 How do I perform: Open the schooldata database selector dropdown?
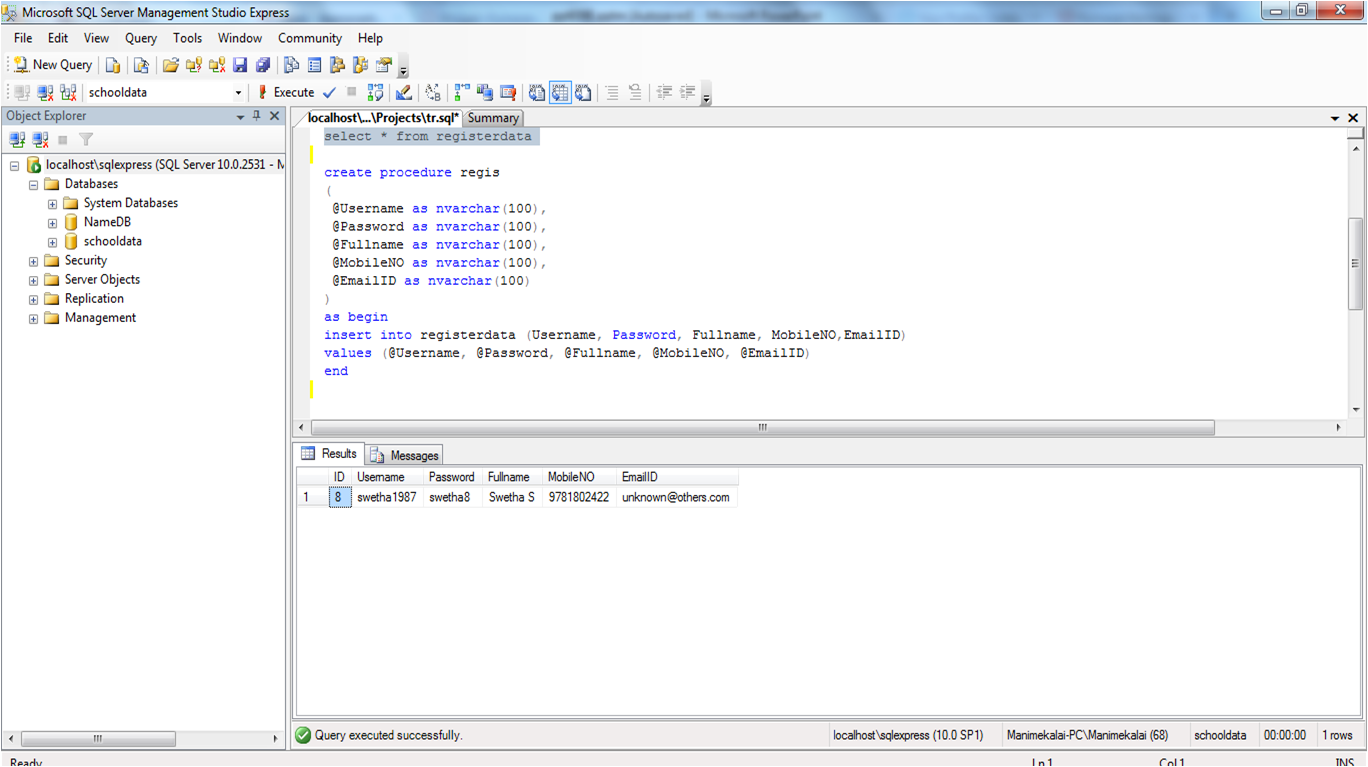click(238, 92)
